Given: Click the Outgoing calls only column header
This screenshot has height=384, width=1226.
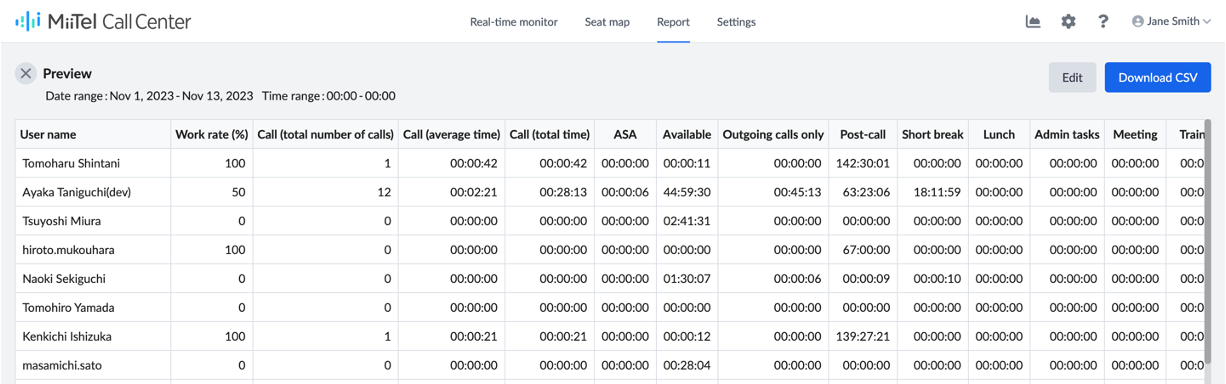Looking at the screenshot, I should click(x=773, y=134).
